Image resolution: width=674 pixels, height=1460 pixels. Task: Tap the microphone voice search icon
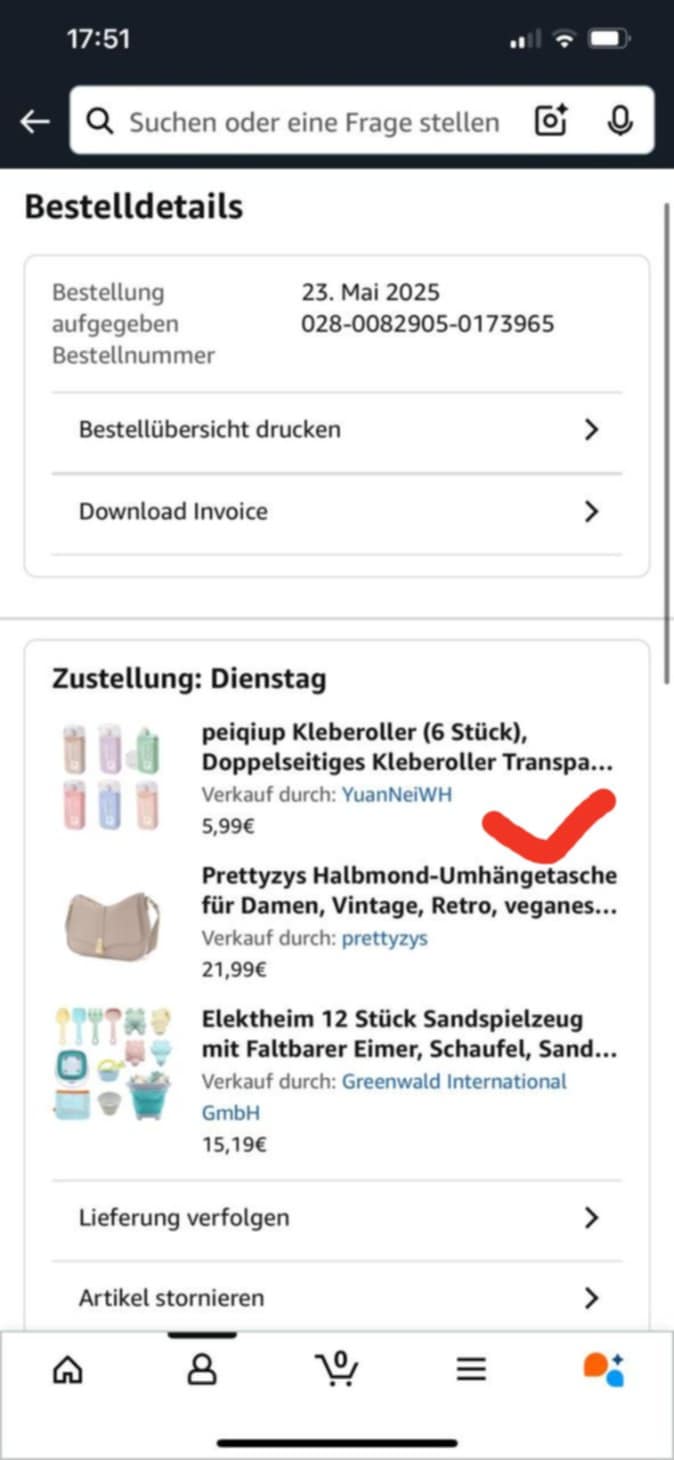click(x=620, y=121)
